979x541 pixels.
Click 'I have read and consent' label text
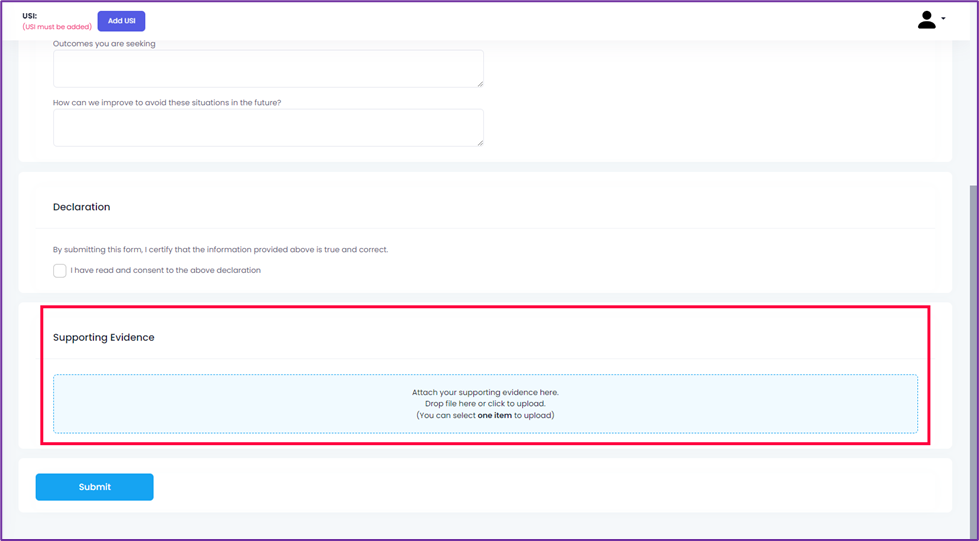click(x=165, y=270)
